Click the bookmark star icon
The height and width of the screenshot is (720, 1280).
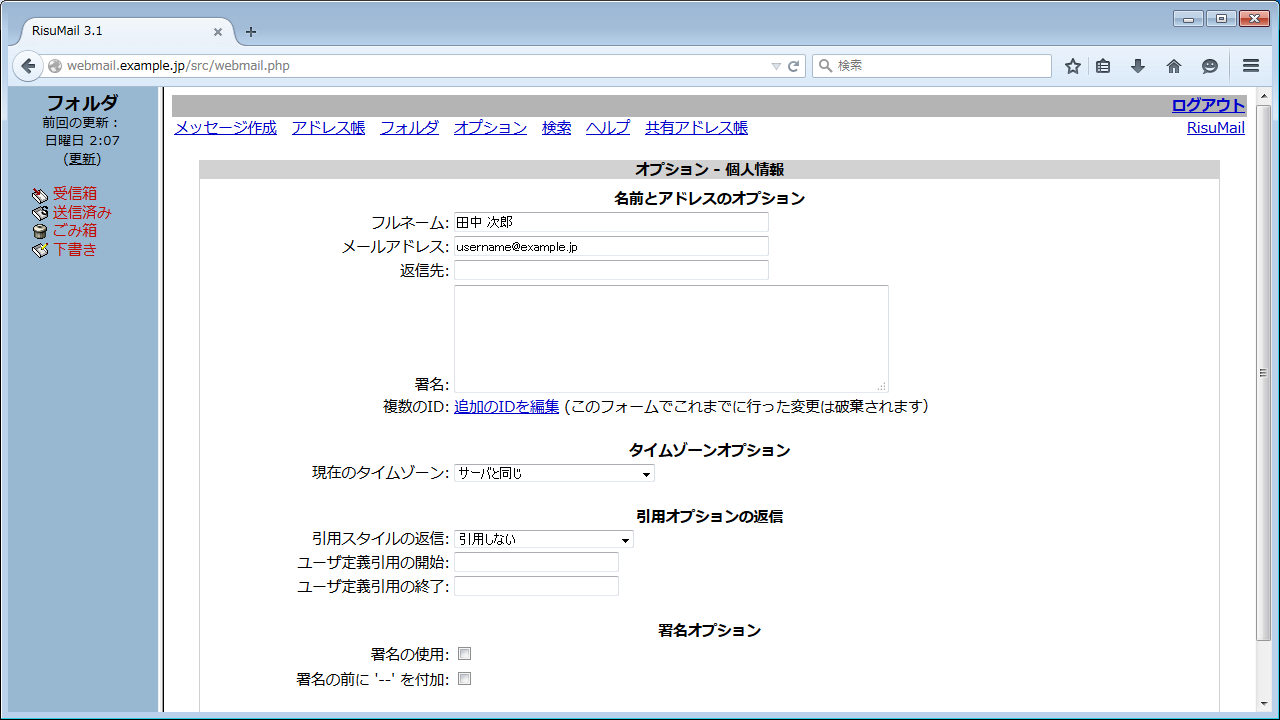click(1073, 66)
